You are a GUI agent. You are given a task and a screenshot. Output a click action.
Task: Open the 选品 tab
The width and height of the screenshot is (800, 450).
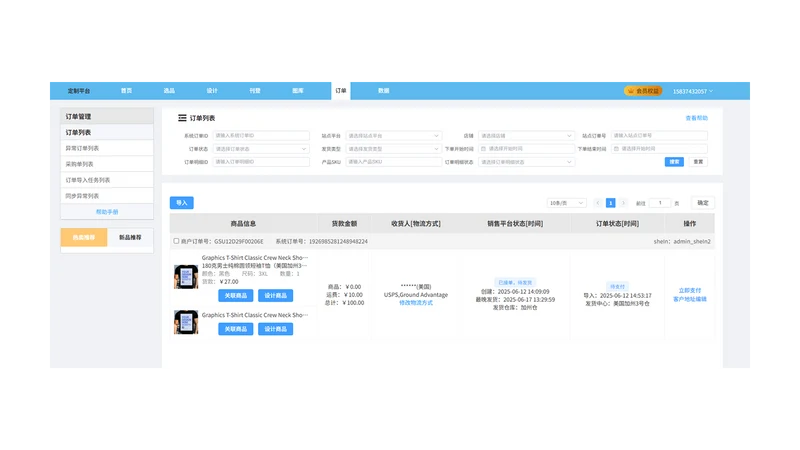[x=169, y=91]
